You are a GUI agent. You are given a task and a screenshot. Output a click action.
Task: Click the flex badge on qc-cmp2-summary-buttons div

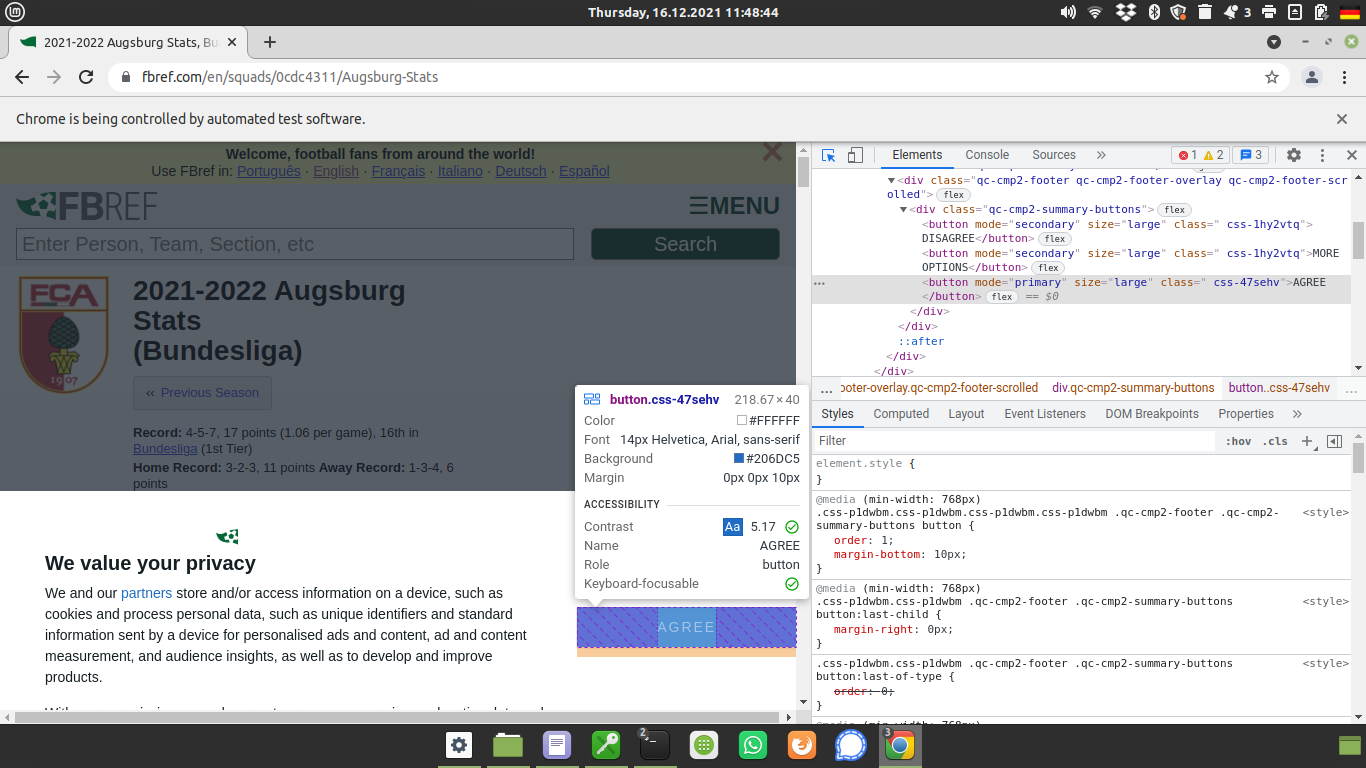pyautogui.click(x=1174, y=210)
